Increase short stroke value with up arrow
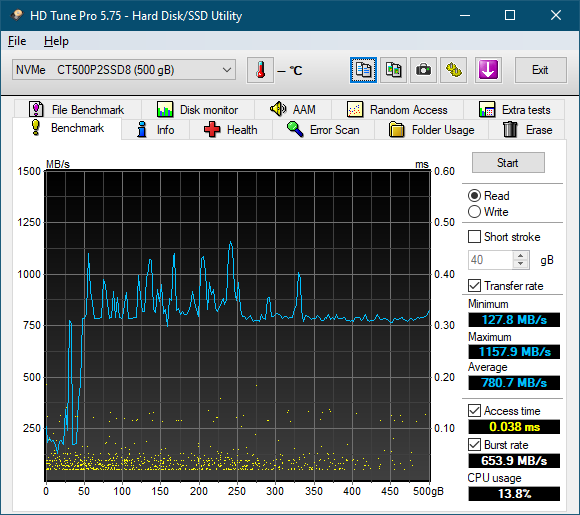580x515 pixels. (521, 256)
